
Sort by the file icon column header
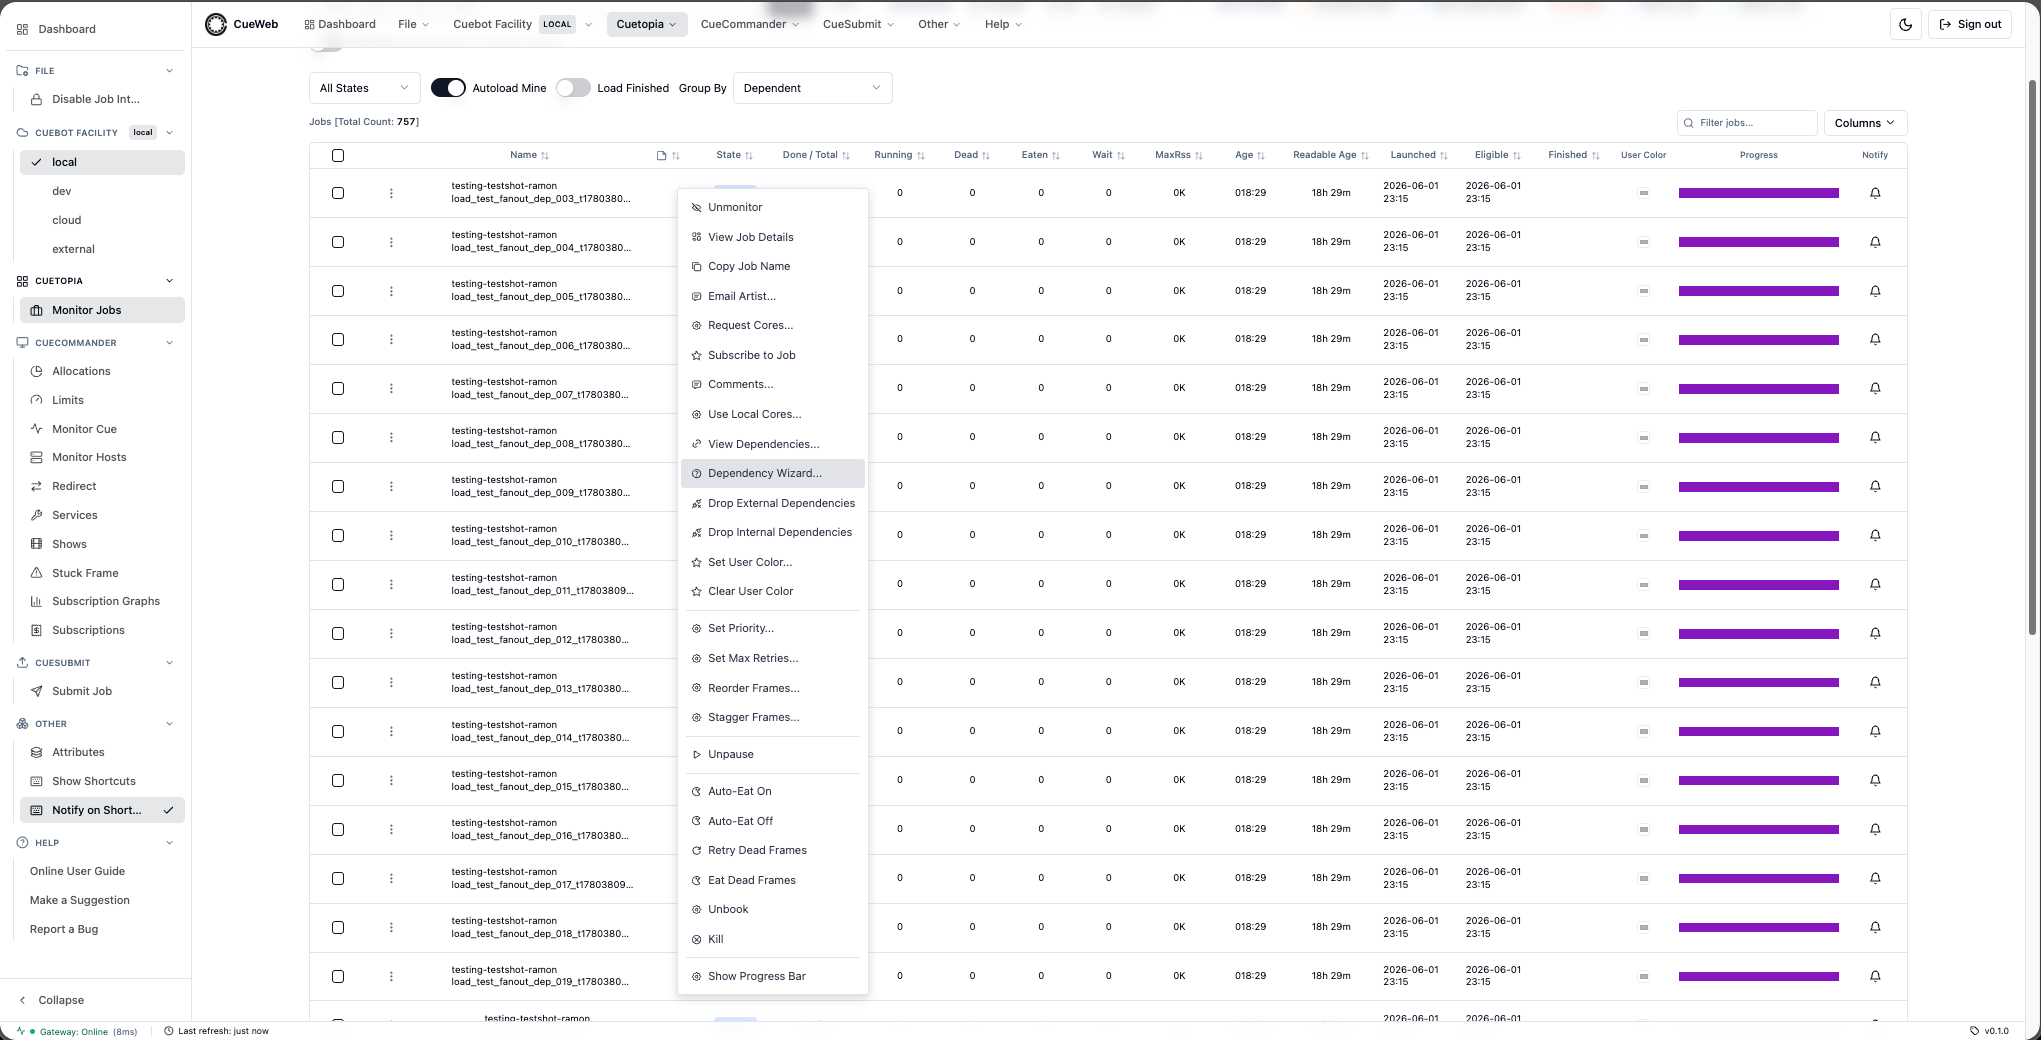(x=668, y=155)
